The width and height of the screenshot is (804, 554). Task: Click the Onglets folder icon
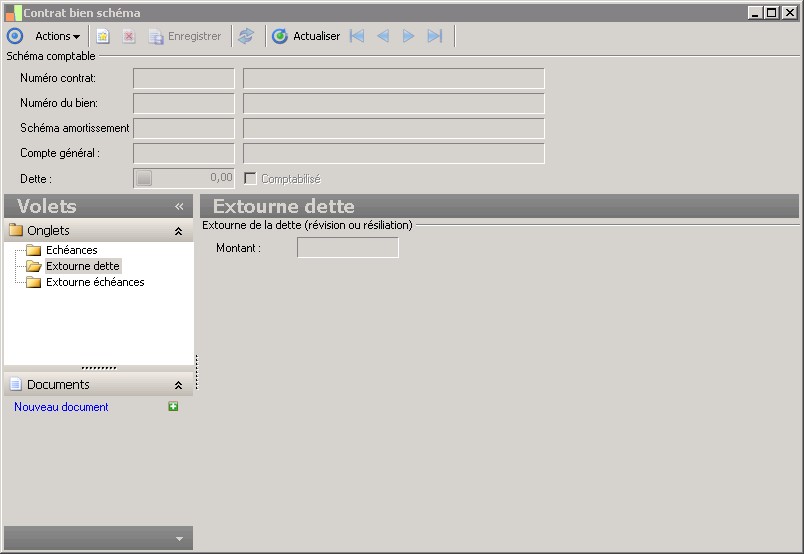coord(16,230)
